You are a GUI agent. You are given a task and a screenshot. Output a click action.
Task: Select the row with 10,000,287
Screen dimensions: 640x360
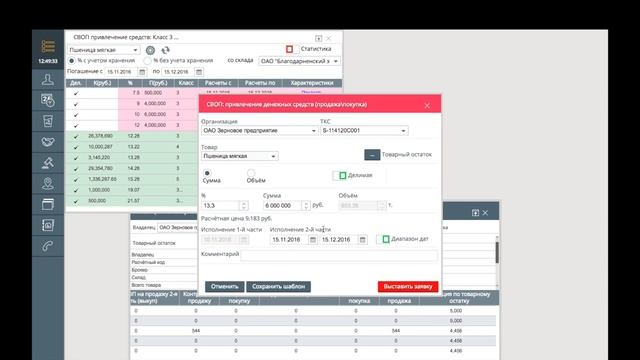[132, 147]
